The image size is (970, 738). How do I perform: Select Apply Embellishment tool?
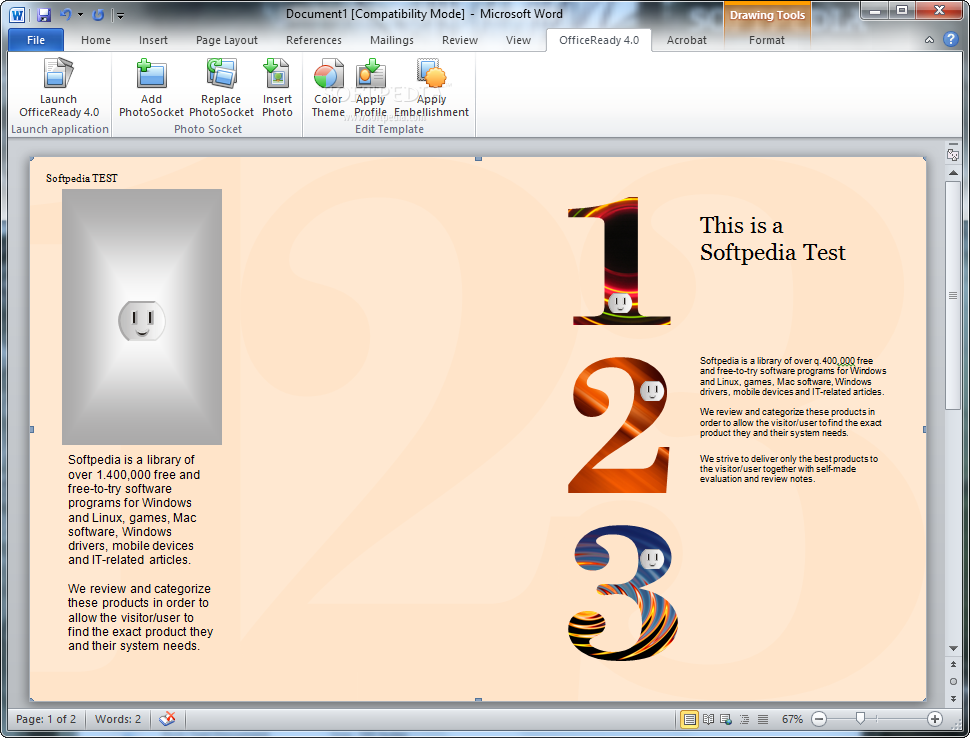coord(431,88)
